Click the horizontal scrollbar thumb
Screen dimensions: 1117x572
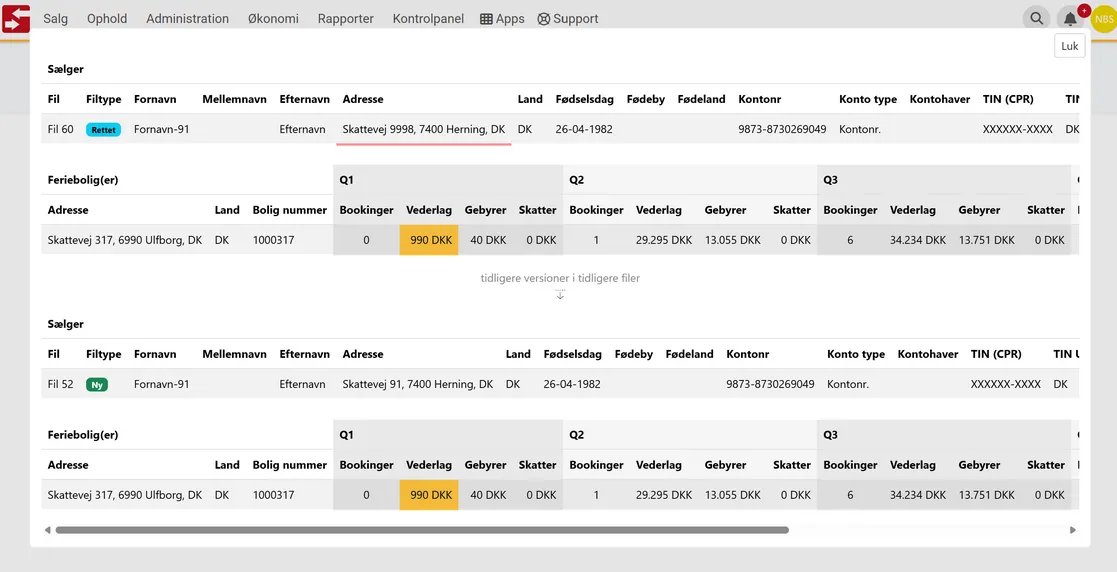pos(422,530)
